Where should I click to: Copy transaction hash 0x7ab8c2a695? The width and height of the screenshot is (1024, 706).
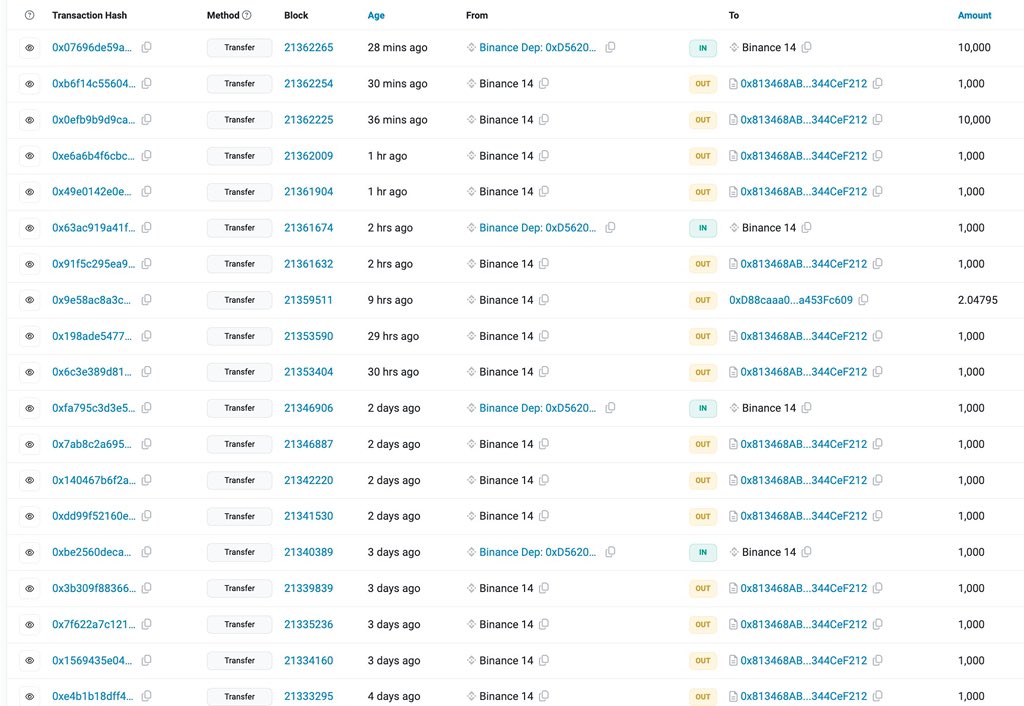click(x=146, y=444)
